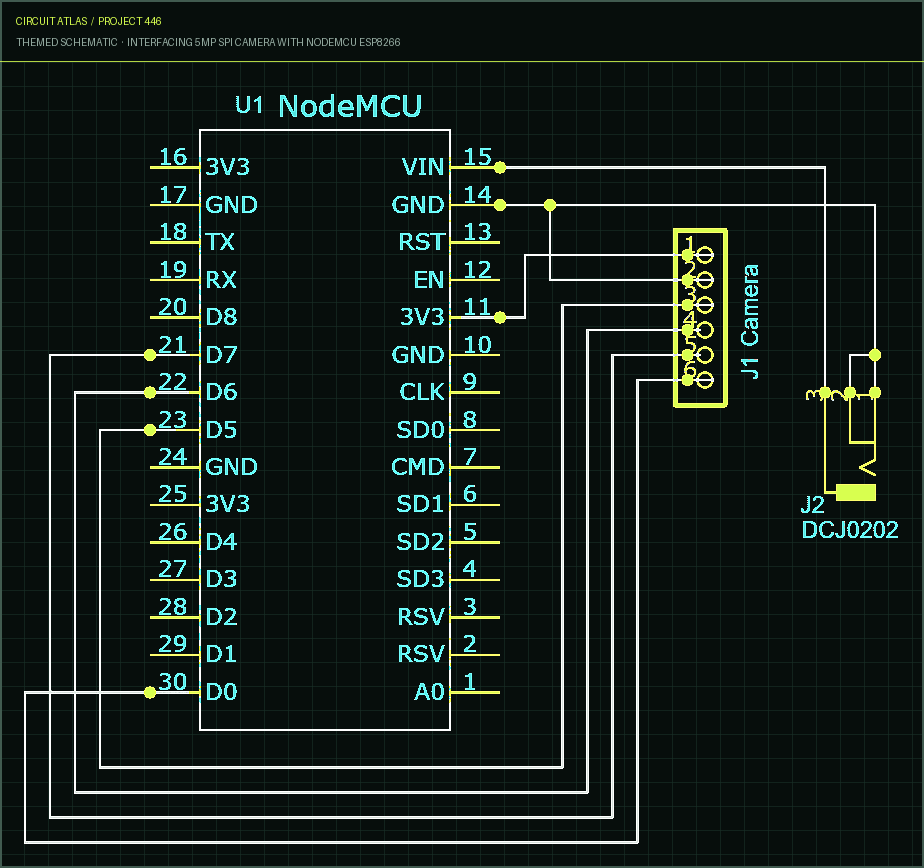Click the RST pin label
Screen dimensions: 924x868
coord(421,242)
